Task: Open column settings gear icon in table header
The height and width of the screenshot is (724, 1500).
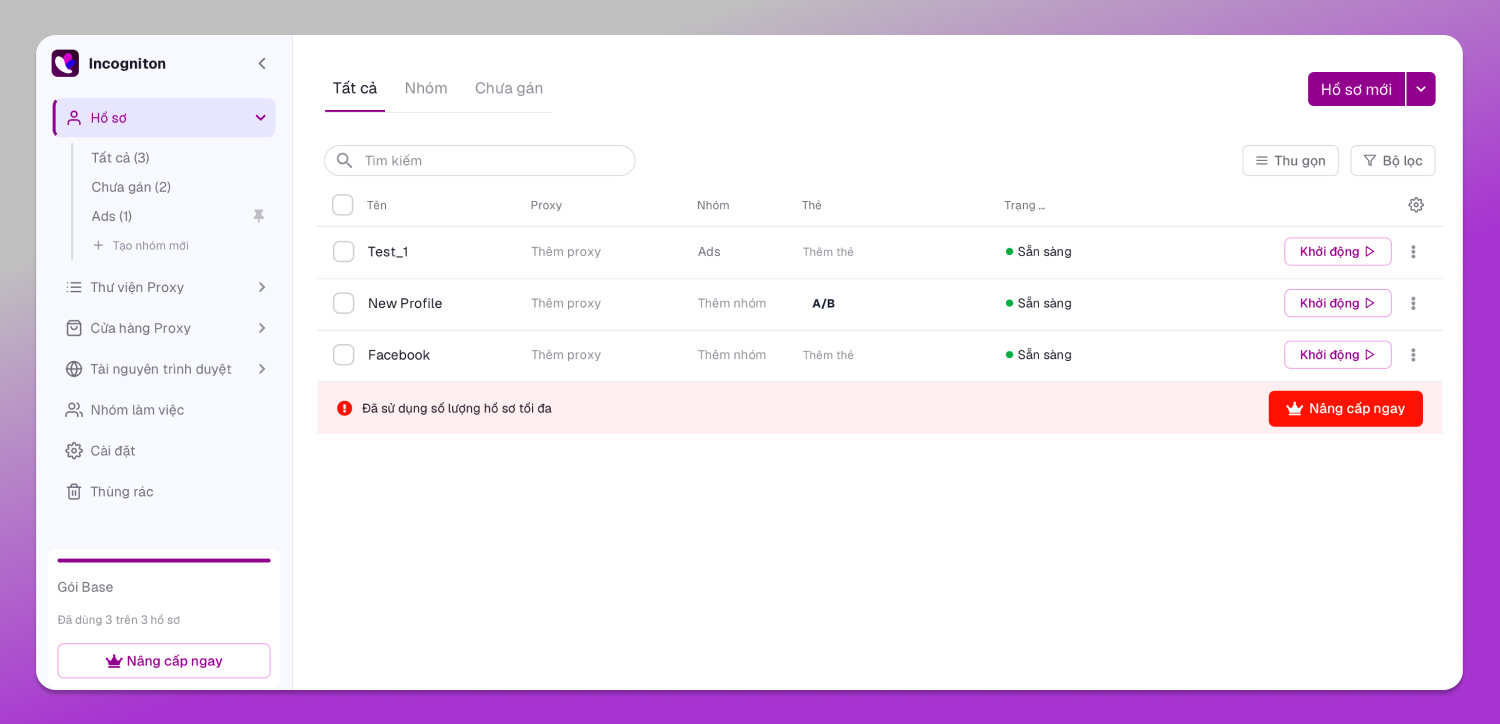Action: coord(1416,205)
